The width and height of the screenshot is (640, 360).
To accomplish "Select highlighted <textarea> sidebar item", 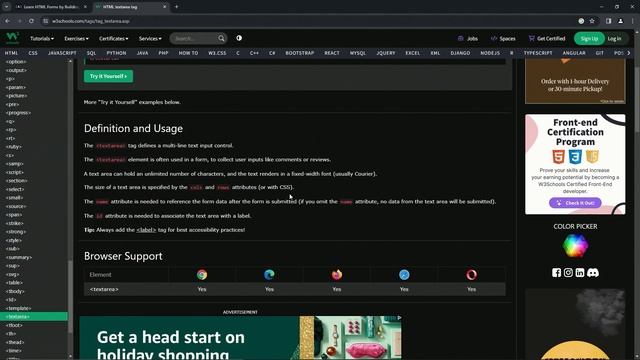I will pyautogui.click(x=34, y=317).
